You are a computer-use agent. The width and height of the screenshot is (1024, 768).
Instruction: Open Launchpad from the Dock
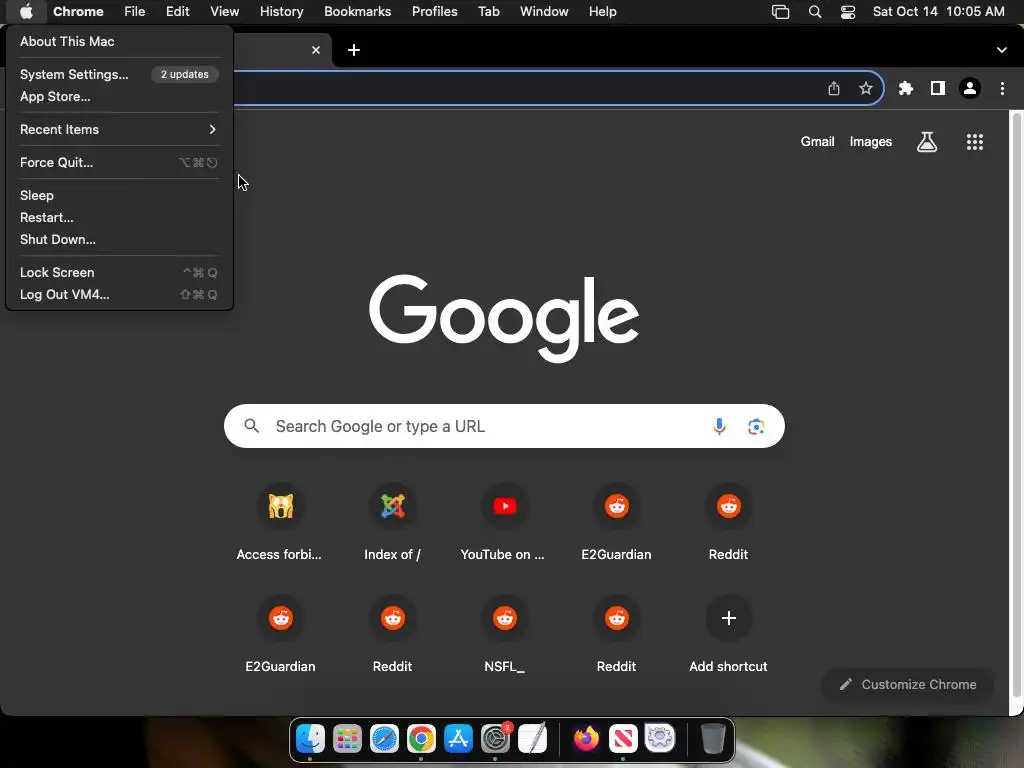[347, 739]
